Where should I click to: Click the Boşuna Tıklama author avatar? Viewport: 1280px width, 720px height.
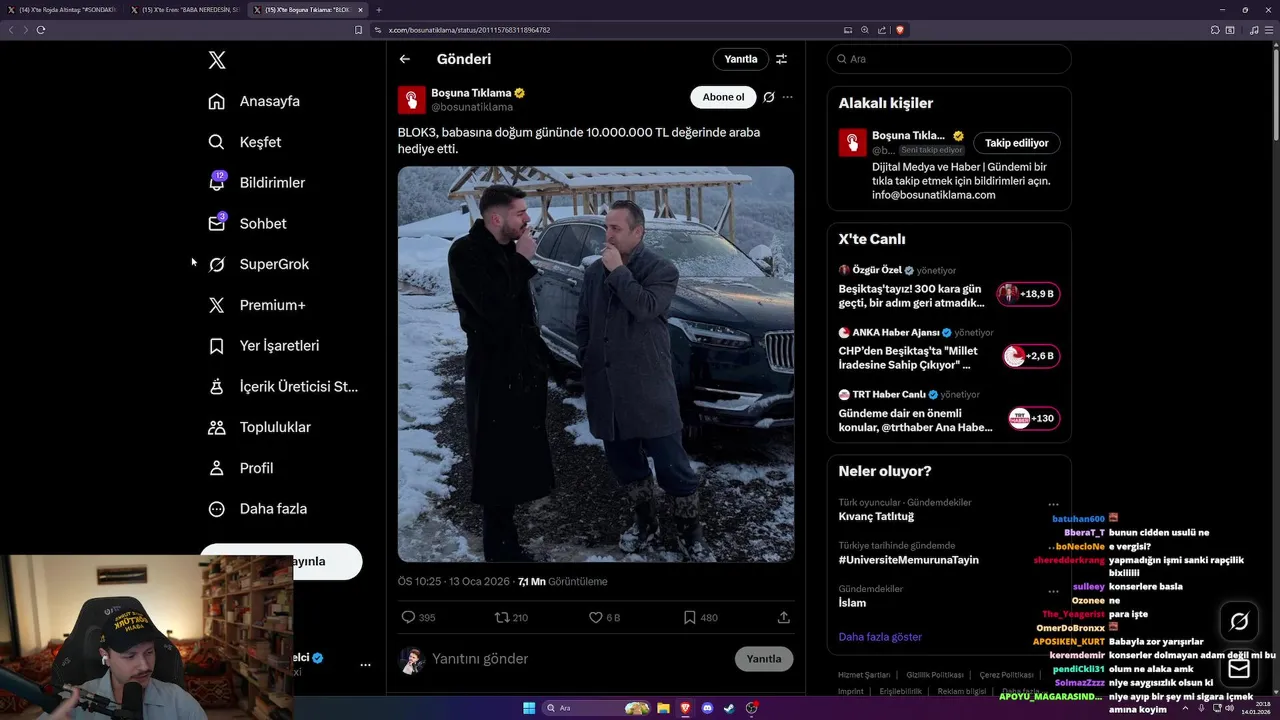point(412,99)
